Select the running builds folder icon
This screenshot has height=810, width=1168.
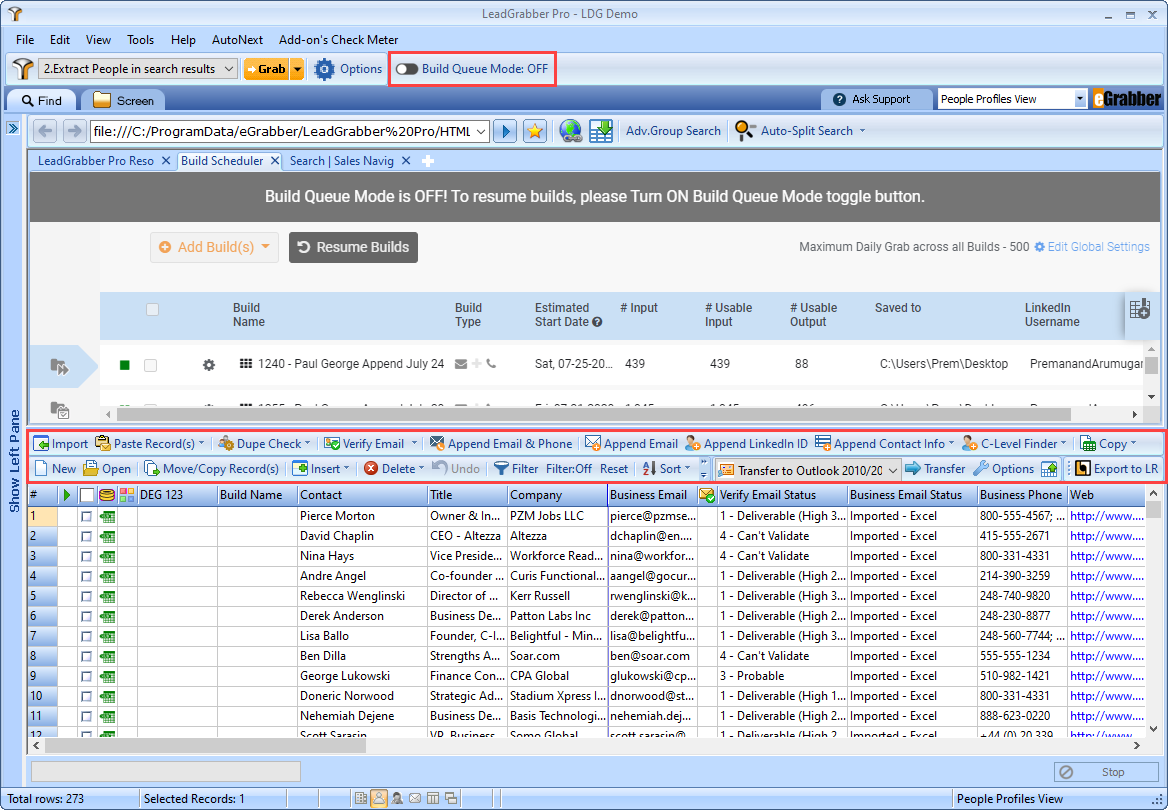59,366
